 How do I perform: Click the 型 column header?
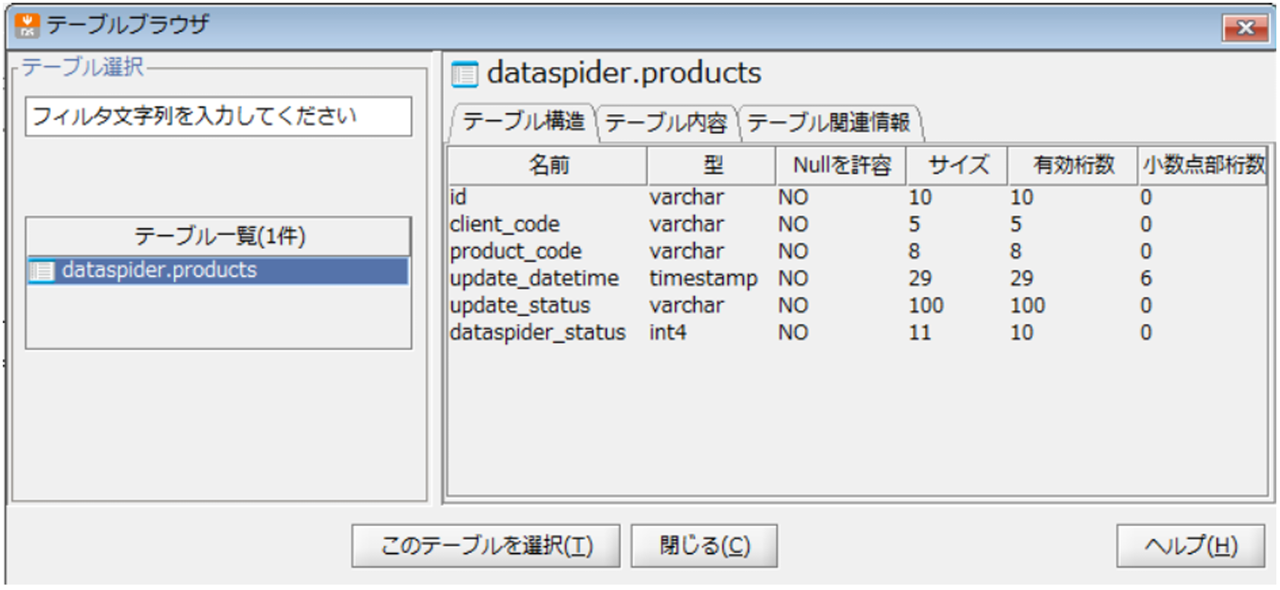[711, 166]
